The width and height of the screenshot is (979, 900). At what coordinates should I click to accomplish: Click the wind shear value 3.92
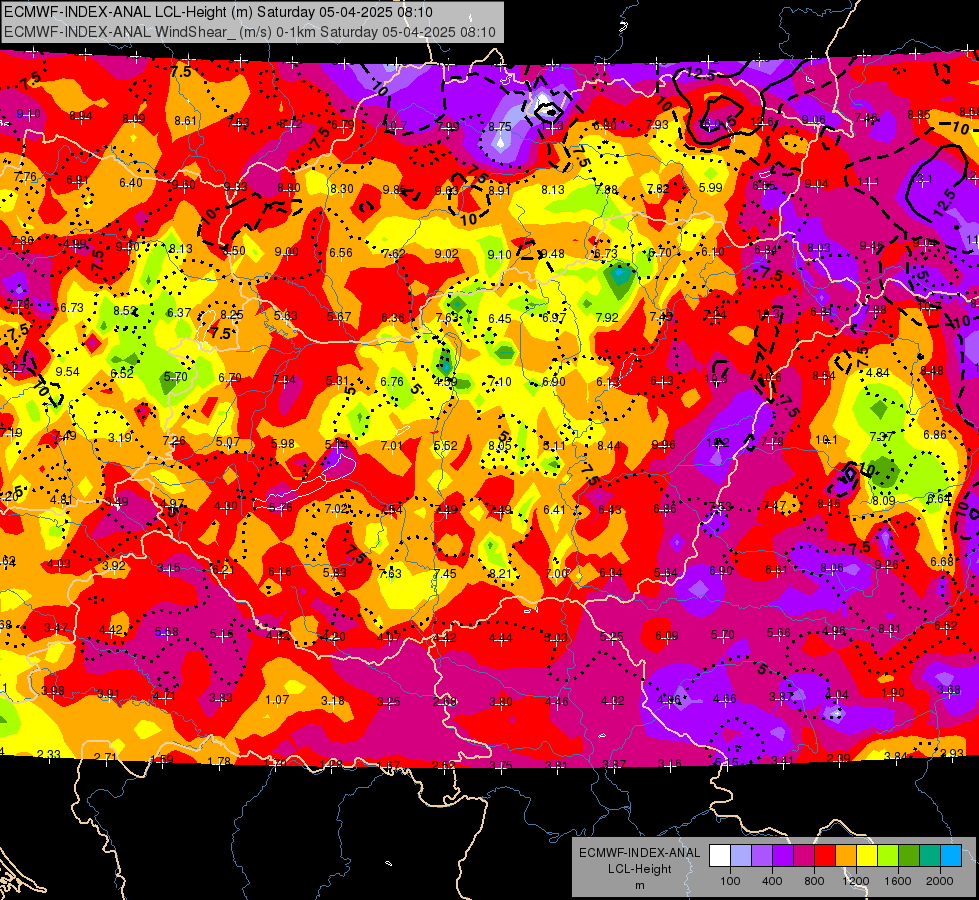click(x=114, y=565)
